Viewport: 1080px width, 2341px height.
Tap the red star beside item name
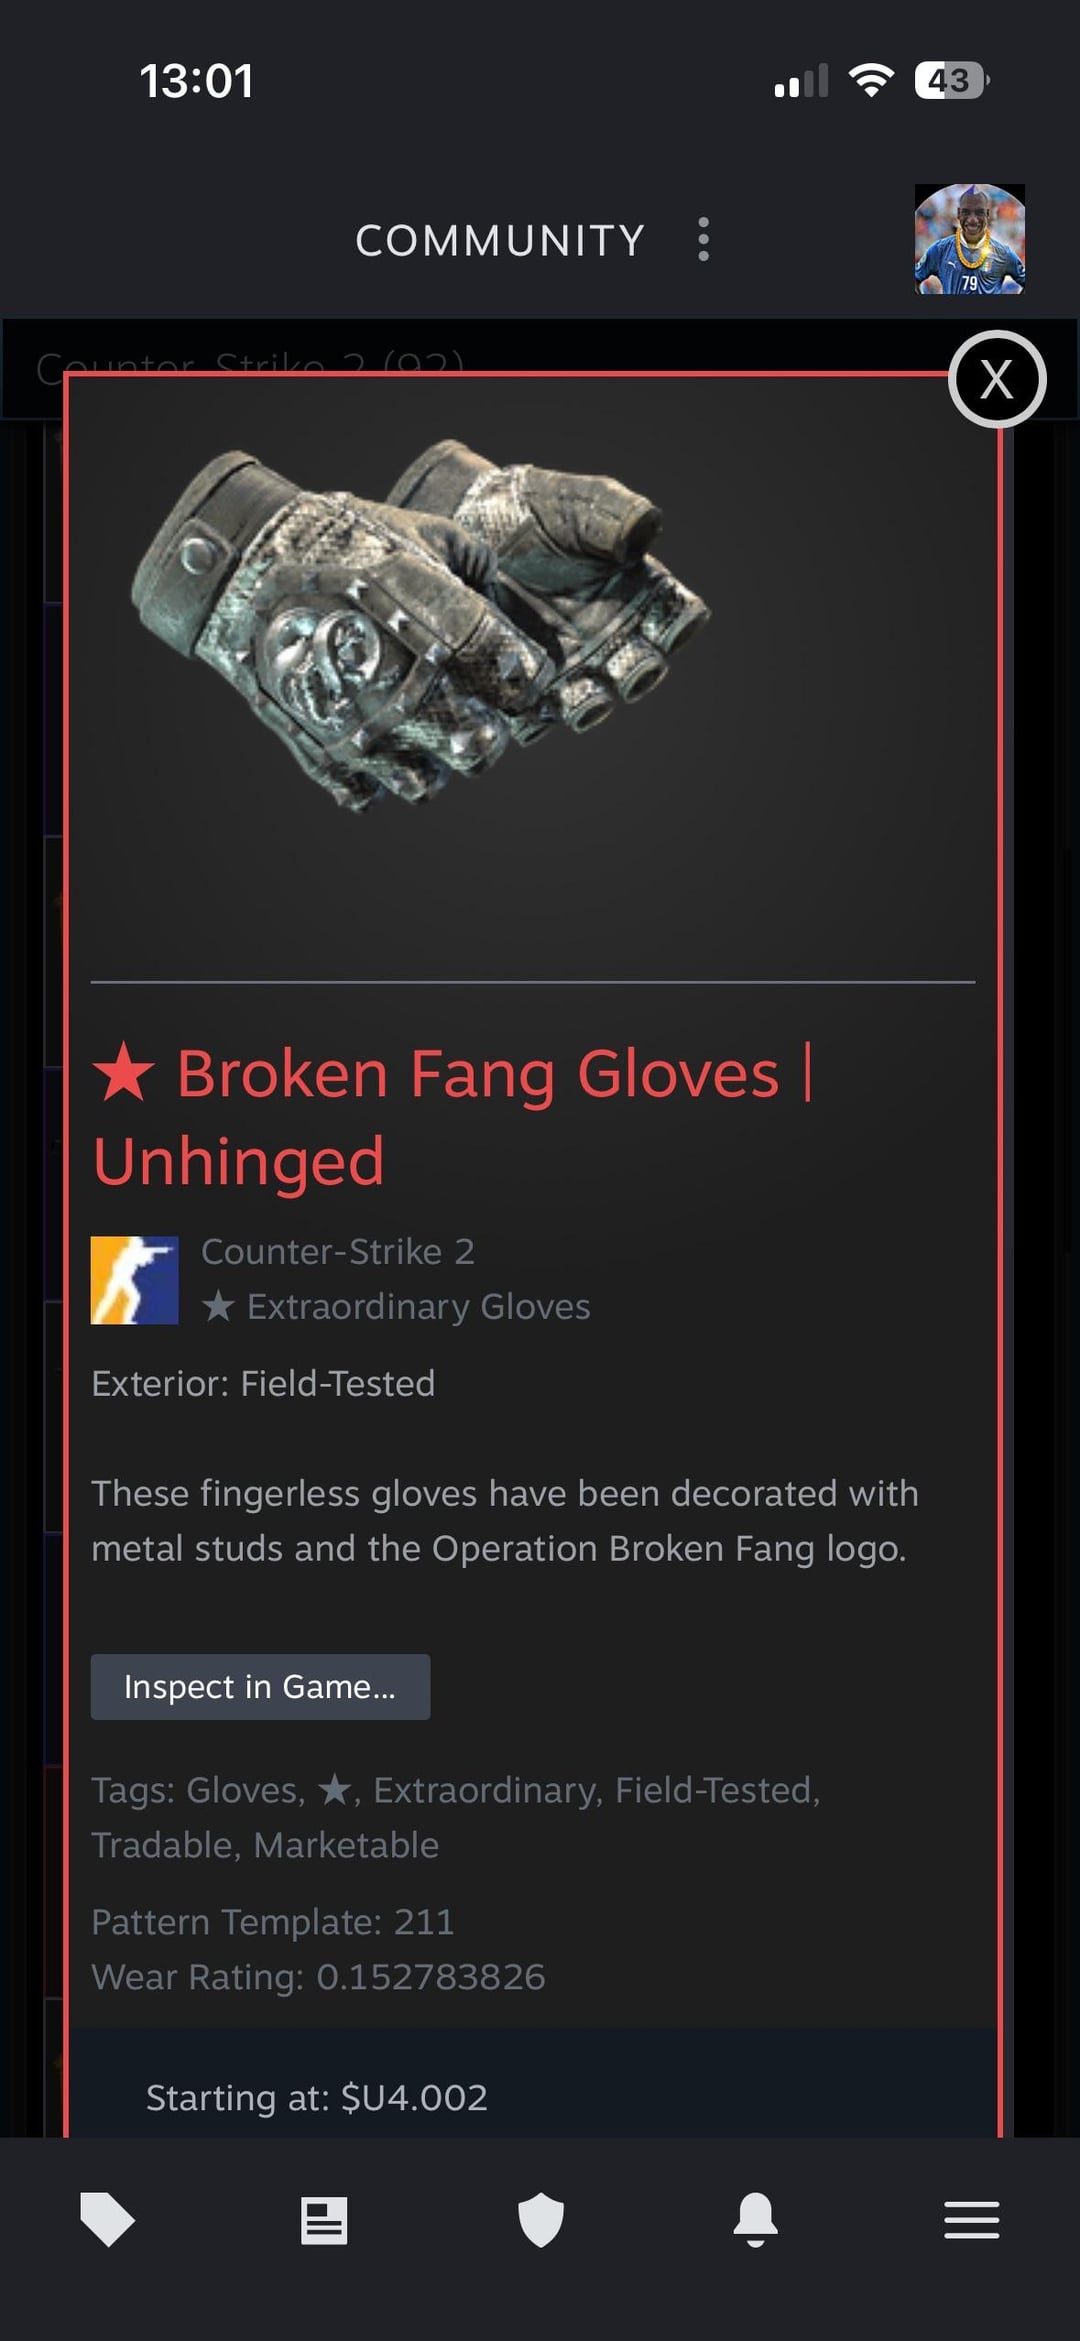124,1072
